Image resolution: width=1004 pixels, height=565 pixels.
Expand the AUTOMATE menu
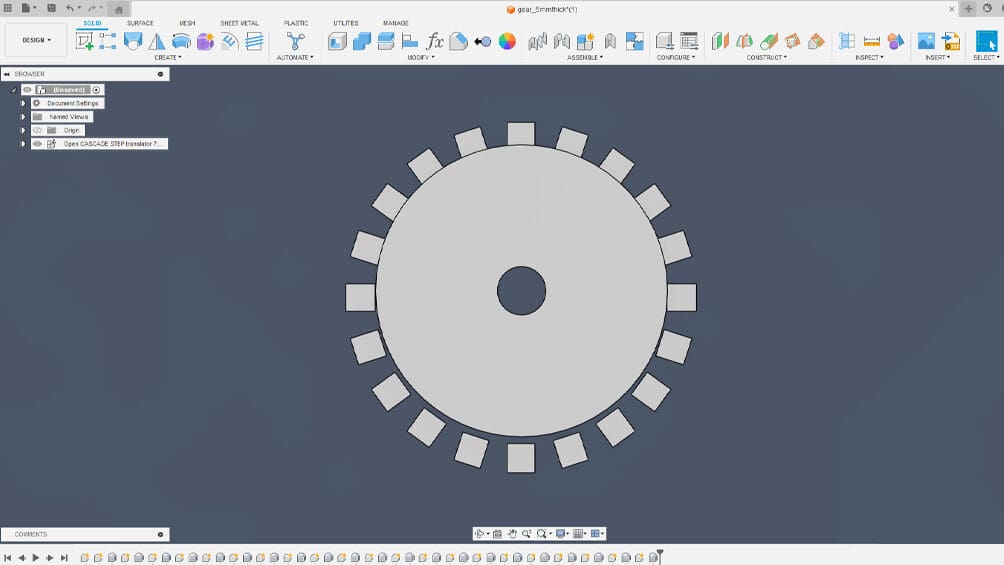coord(295,58)
